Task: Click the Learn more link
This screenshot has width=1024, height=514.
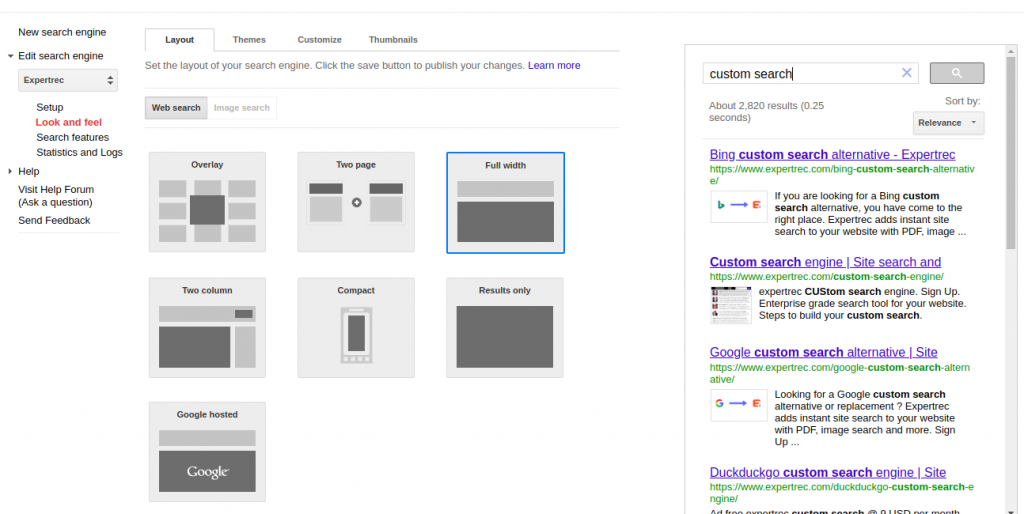Action: (554, 65)
